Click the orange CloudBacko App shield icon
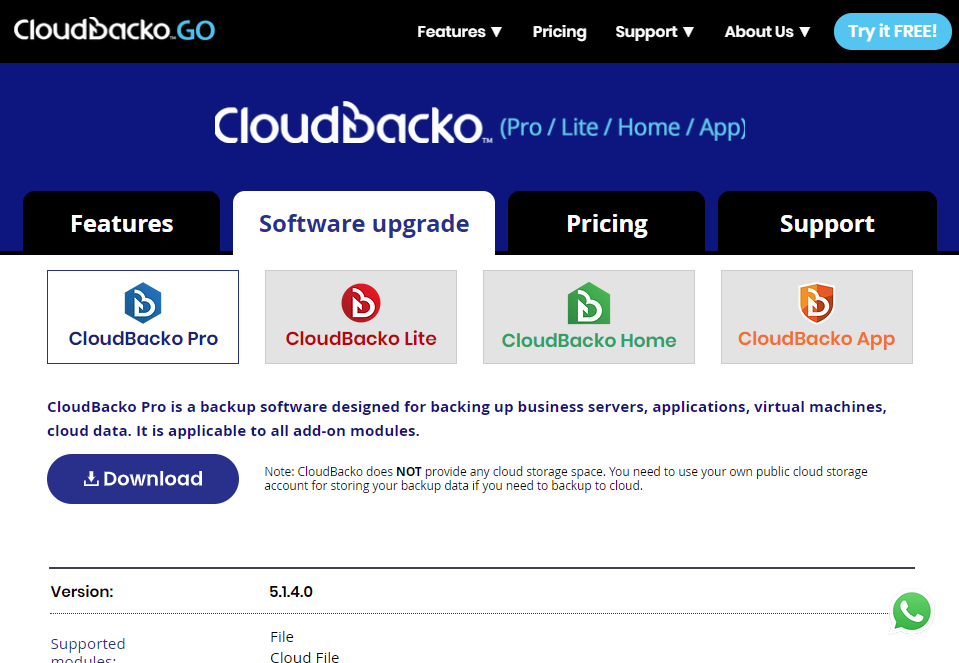 tap(816, 303)
